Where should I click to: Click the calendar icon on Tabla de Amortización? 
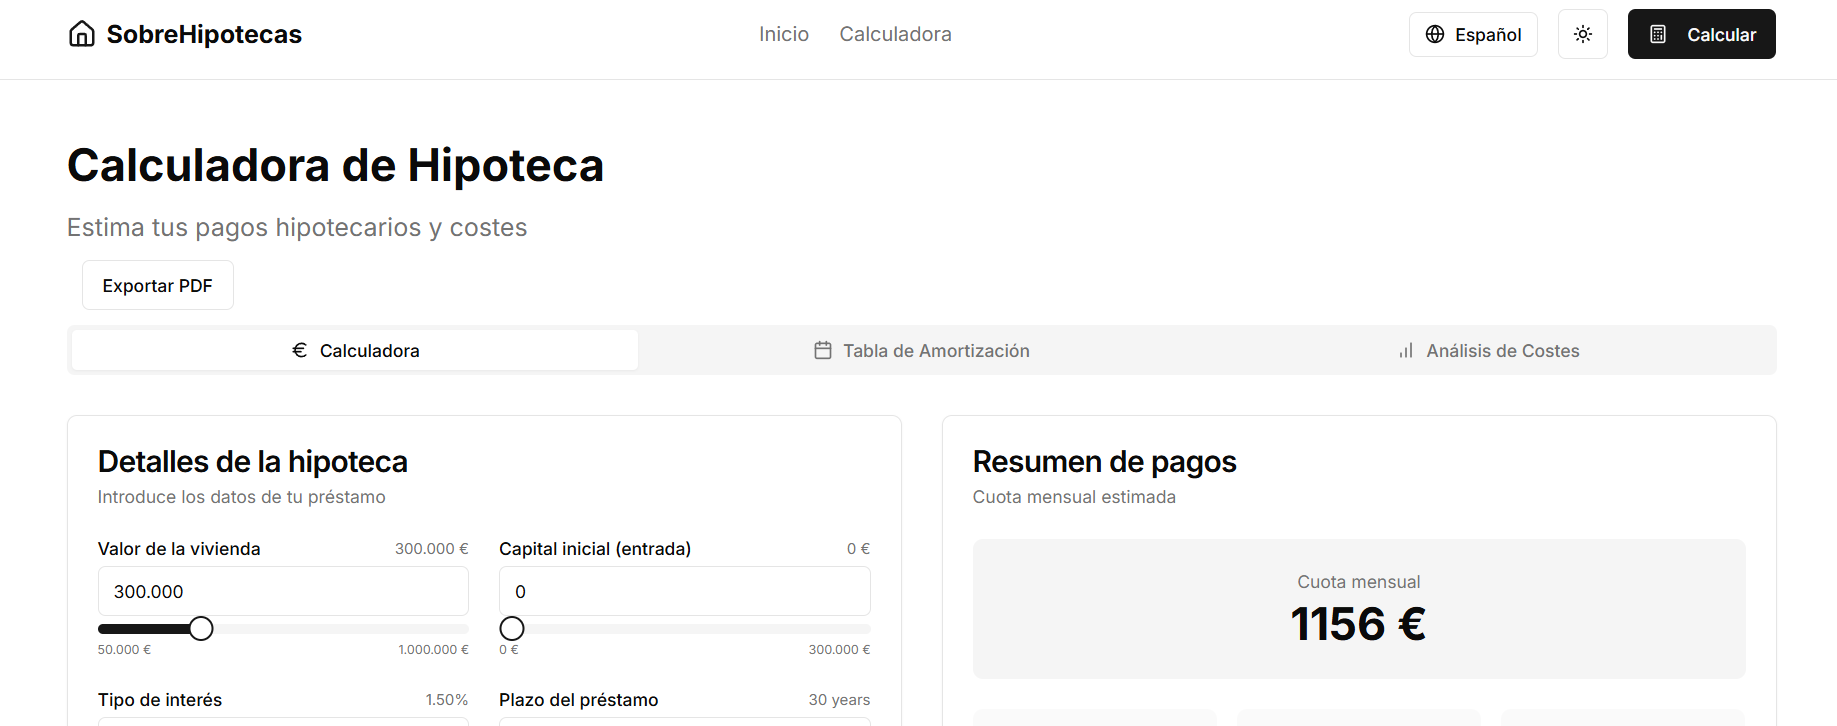[x=823, y=350]
